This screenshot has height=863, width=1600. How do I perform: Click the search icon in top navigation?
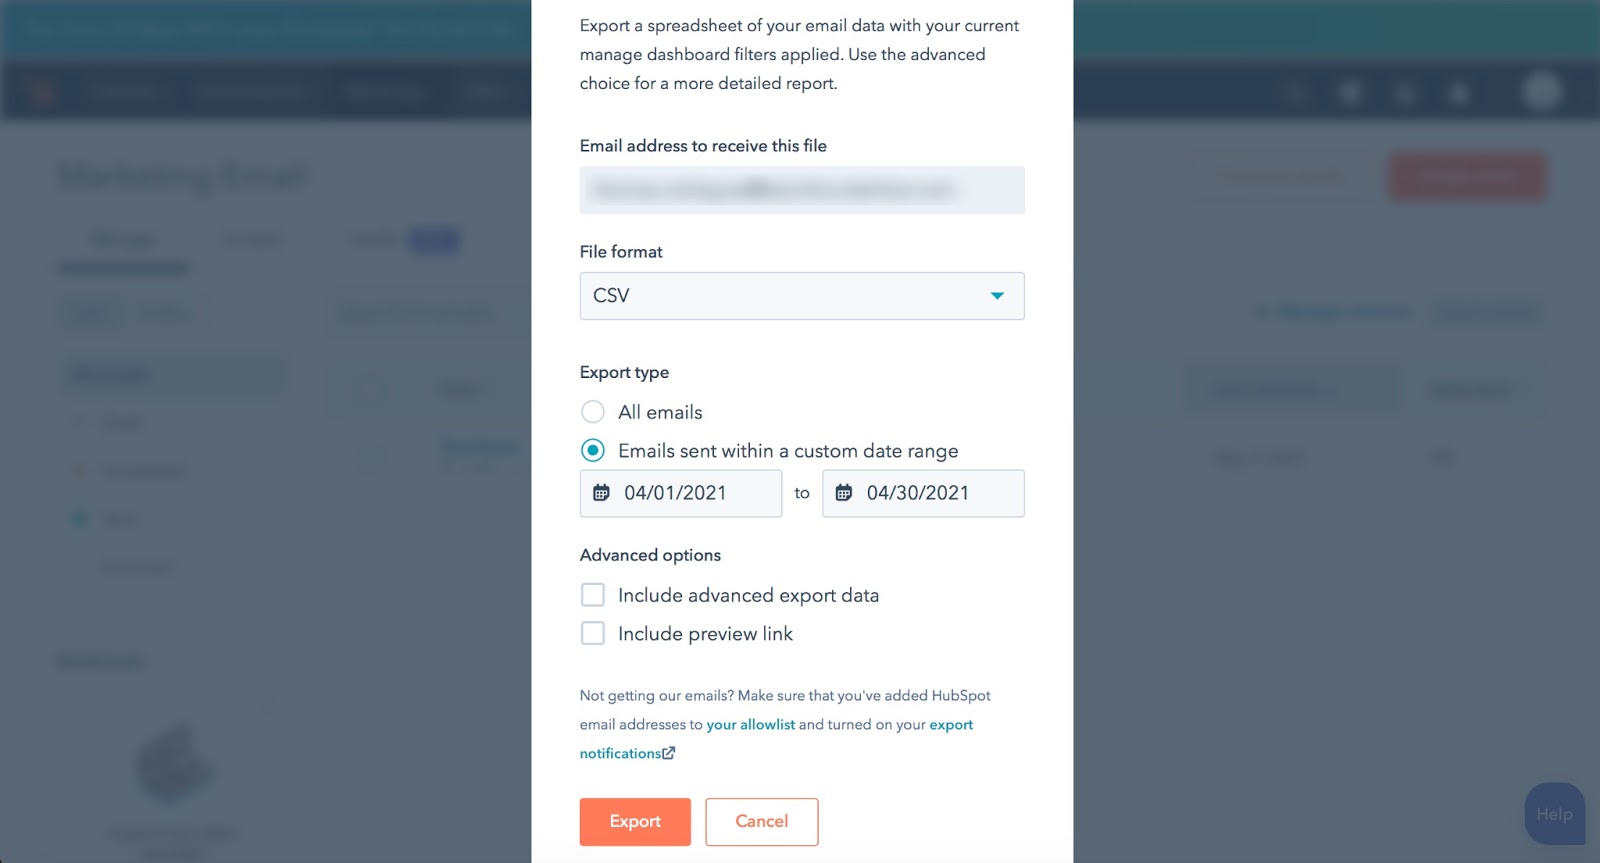point(1295,94)
